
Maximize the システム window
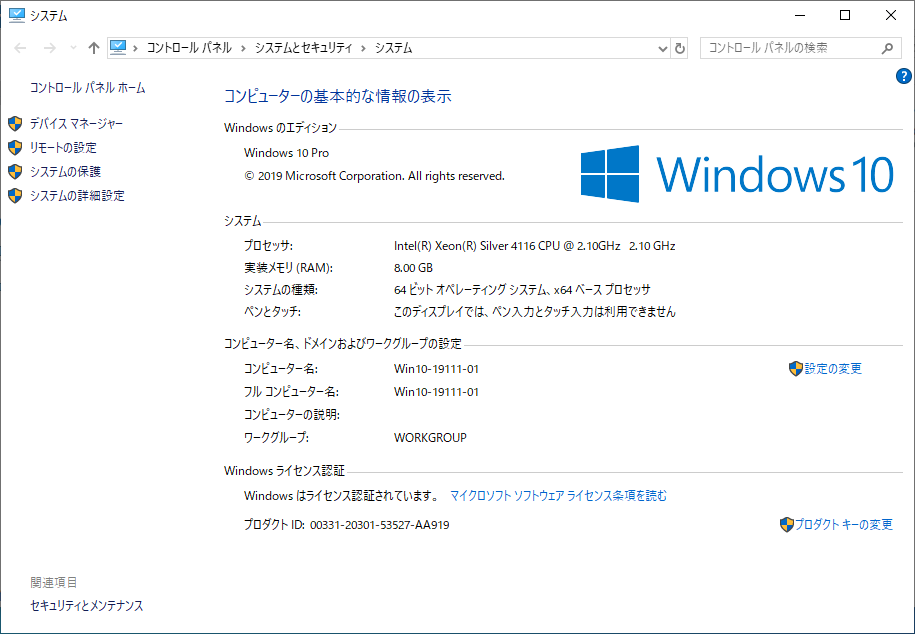(845, 16)
